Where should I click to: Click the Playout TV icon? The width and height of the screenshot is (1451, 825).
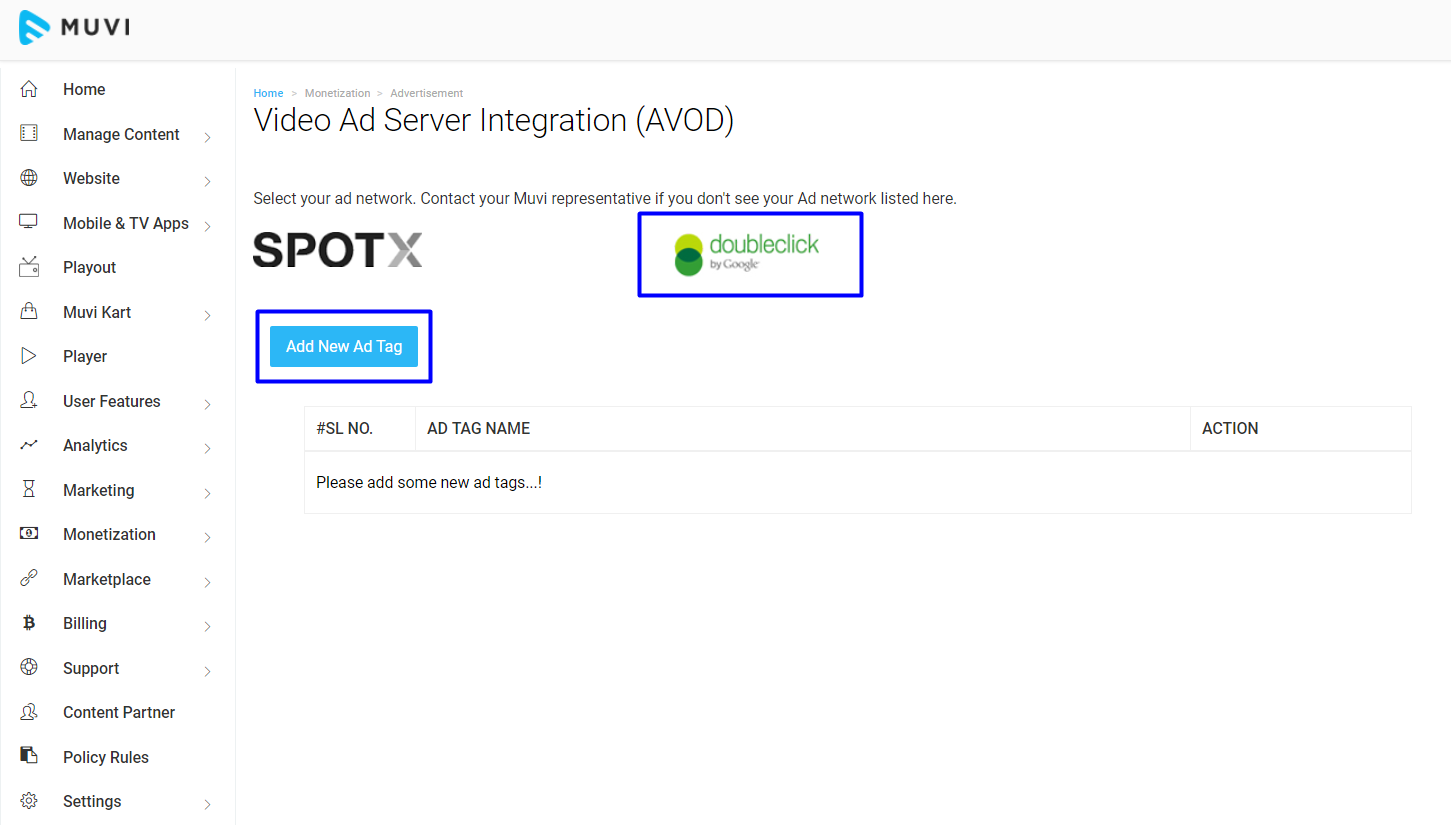tap(29, 267)
